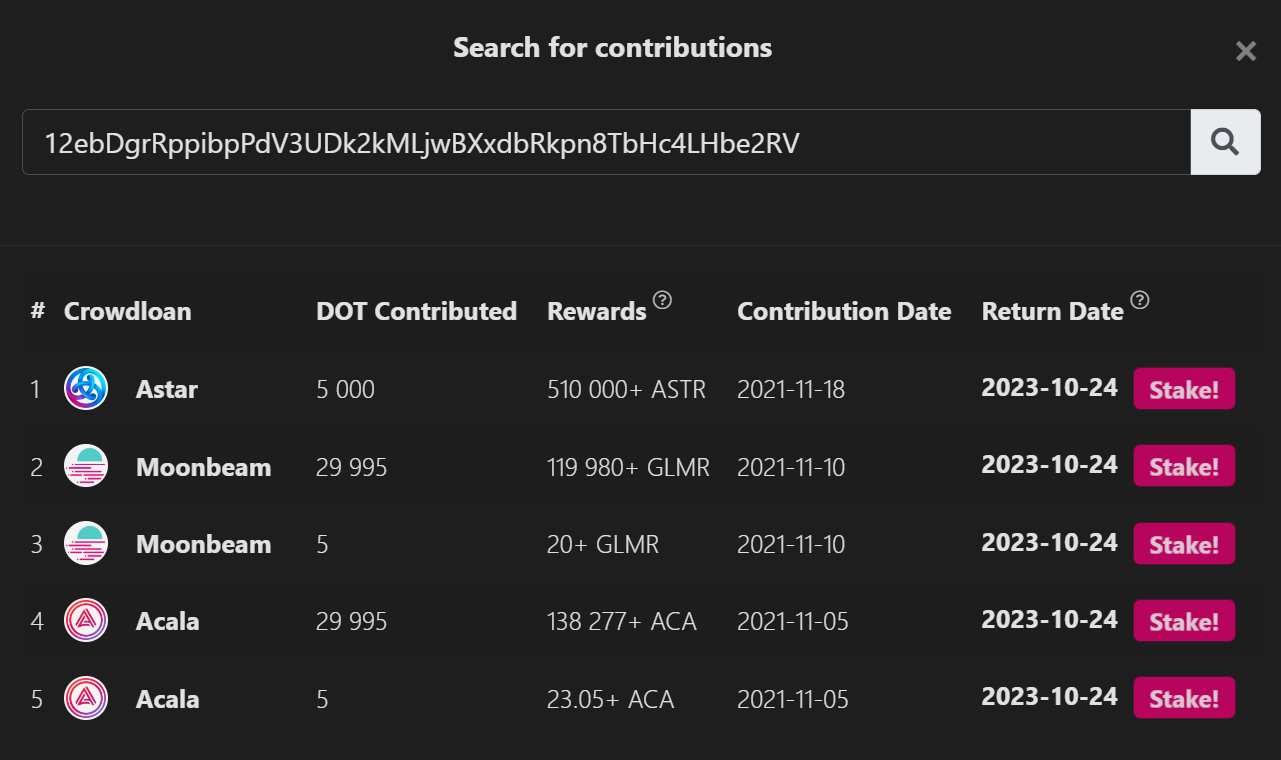
Task: Click the Moonbeam logo in row 3
Action: click(x=86, y=543)
